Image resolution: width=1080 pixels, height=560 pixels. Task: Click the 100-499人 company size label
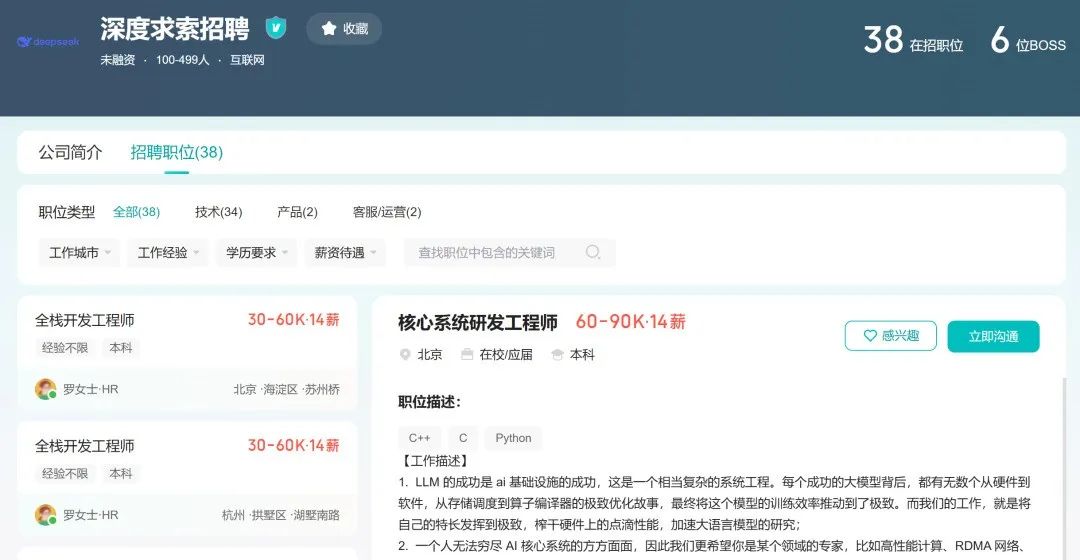click(183, 60)
